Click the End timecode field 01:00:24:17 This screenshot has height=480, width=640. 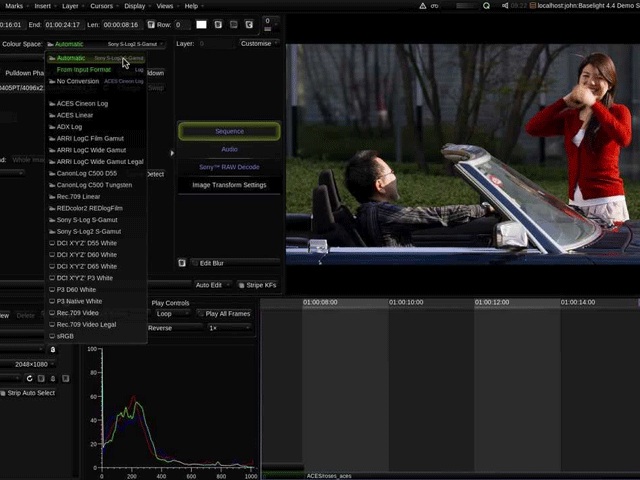63,25
